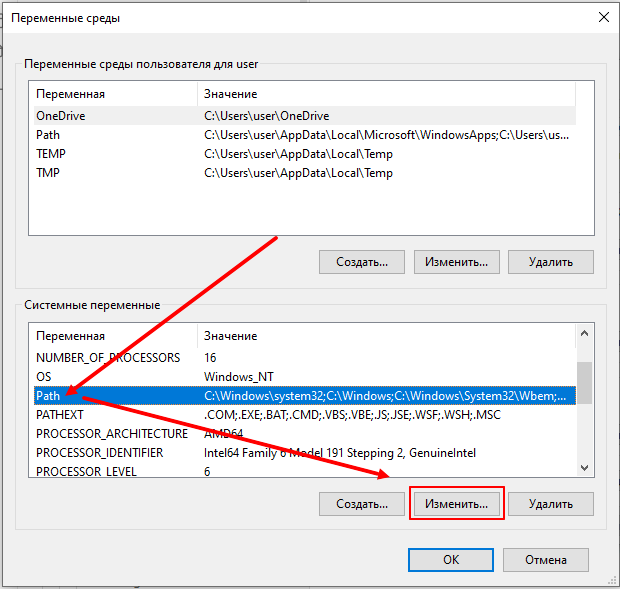
Task: Cancel changes with Отмена button
Action: click(546, 560)
